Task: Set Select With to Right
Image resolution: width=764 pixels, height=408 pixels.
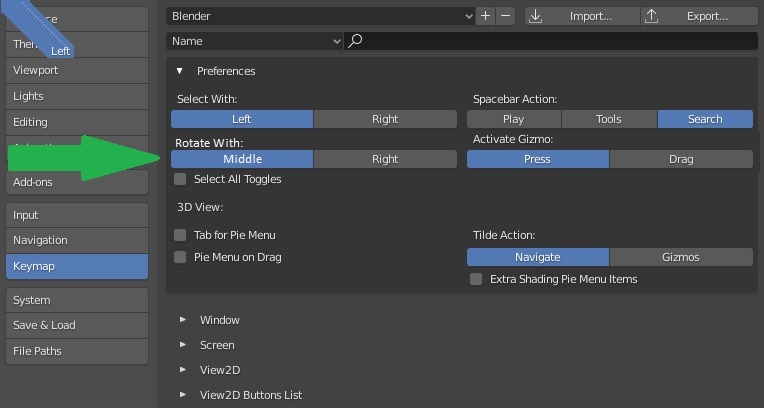Action: (x=385, y=119)
